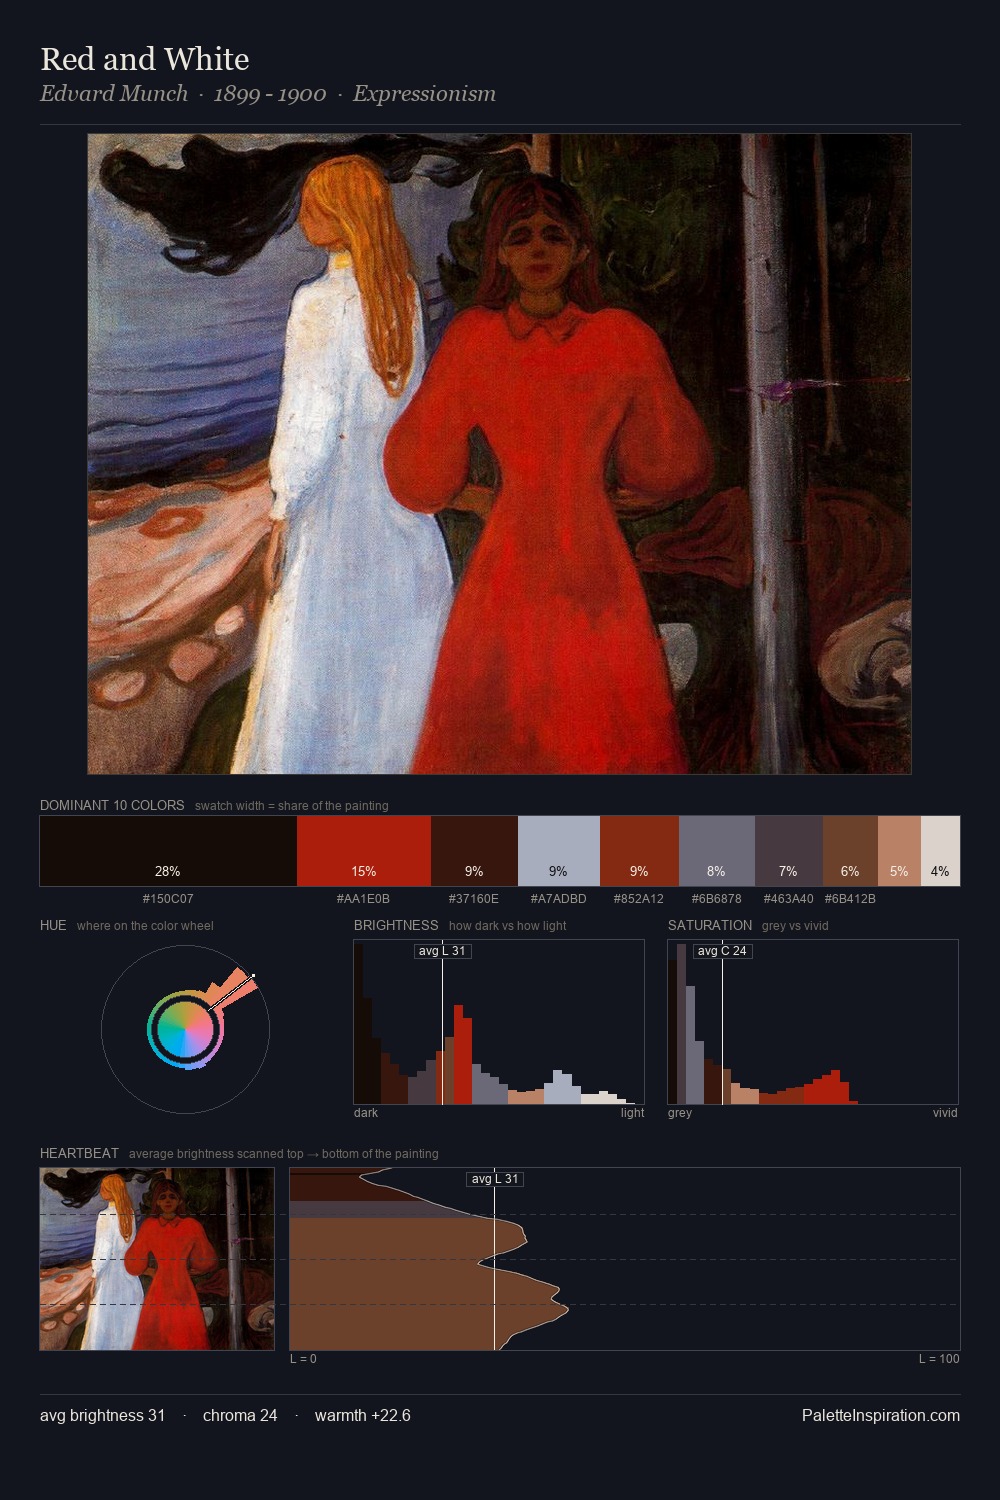Click the 'vivid' axis label
The width and height of the screenshot is (1000, 1500).
[945, 1113]
